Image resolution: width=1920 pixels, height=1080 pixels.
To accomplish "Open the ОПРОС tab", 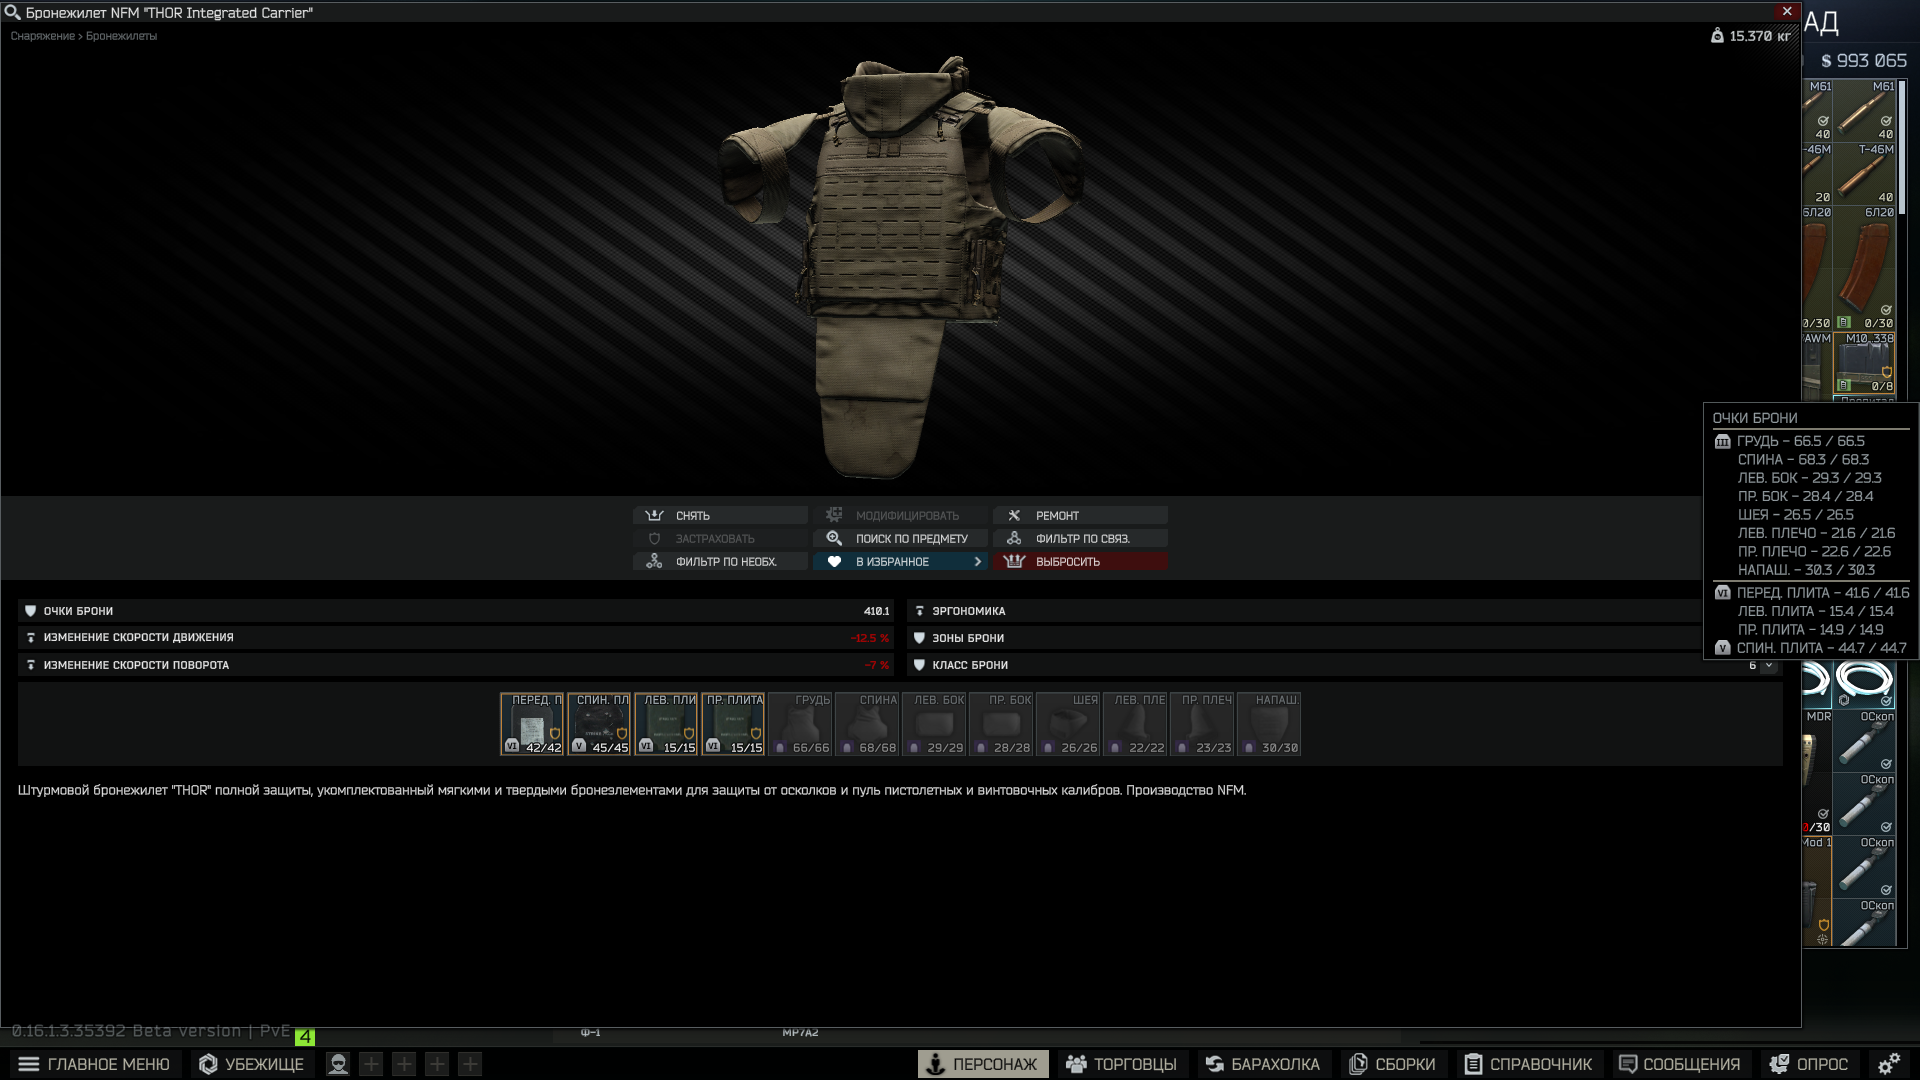I will click(1808, 1064).
